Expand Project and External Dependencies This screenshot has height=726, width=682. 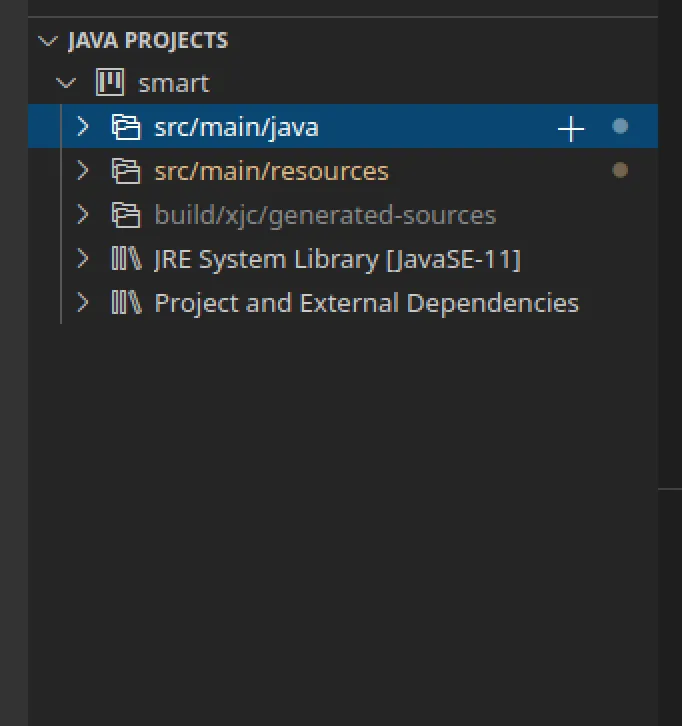click(x=84, y=303)
